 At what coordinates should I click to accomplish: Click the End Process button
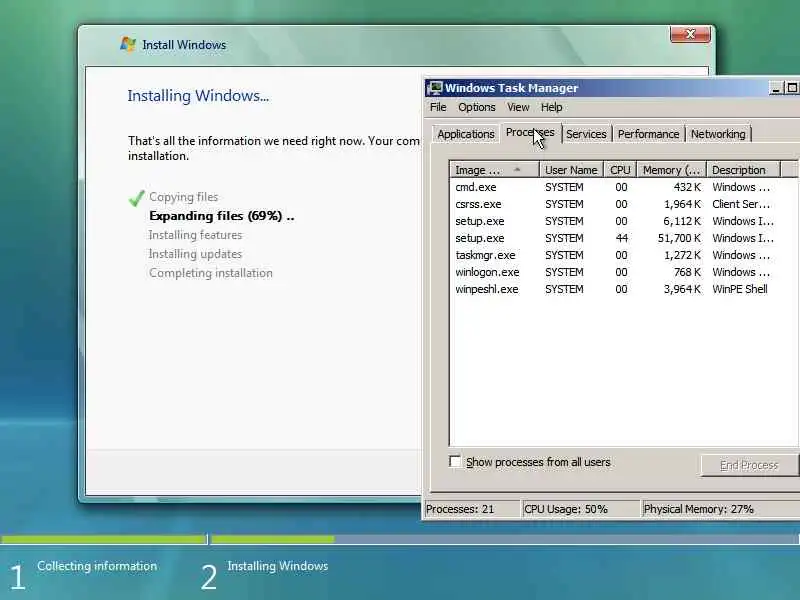(749, 465)
